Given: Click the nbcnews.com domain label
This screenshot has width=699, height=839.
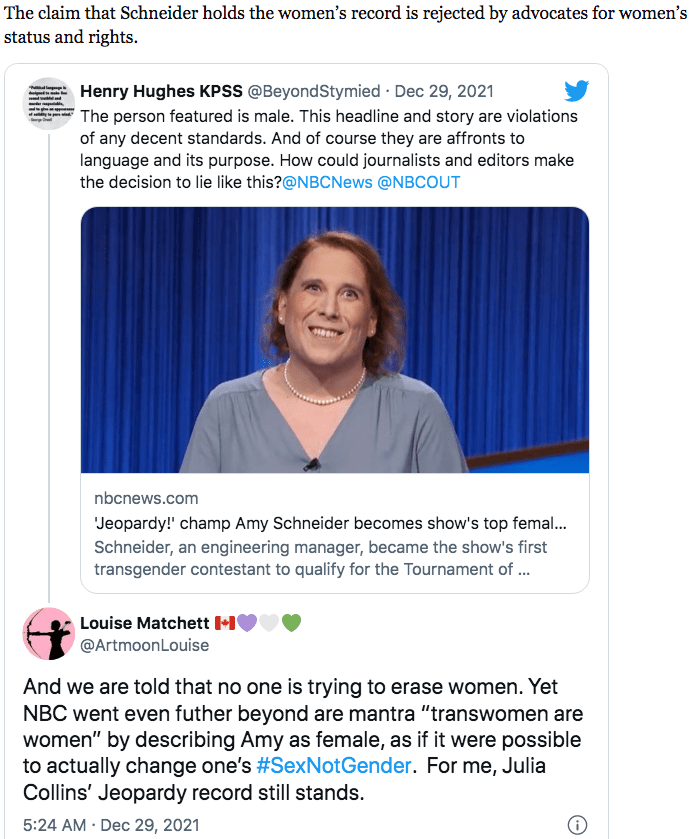Looking at the screenshot, I should [x=146, y=498].
